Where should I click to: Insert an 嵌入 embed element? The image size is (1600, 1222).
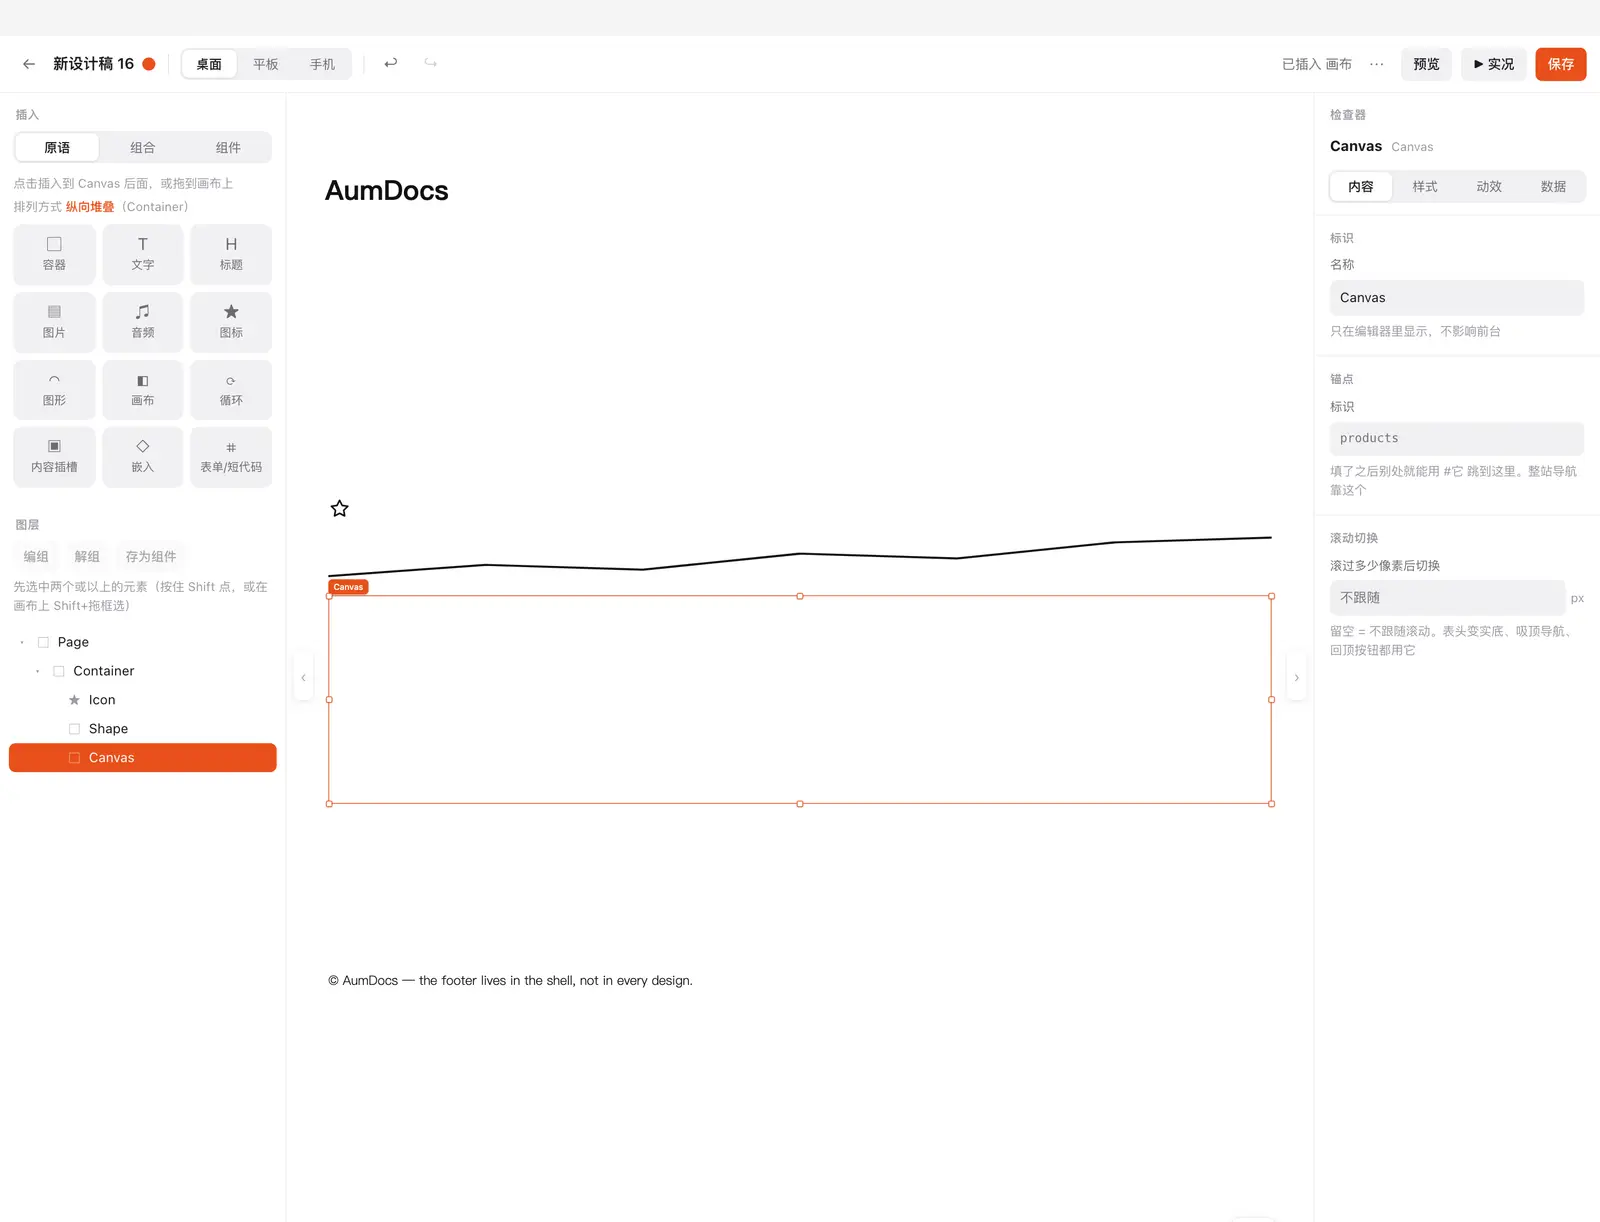coord(143,457)
